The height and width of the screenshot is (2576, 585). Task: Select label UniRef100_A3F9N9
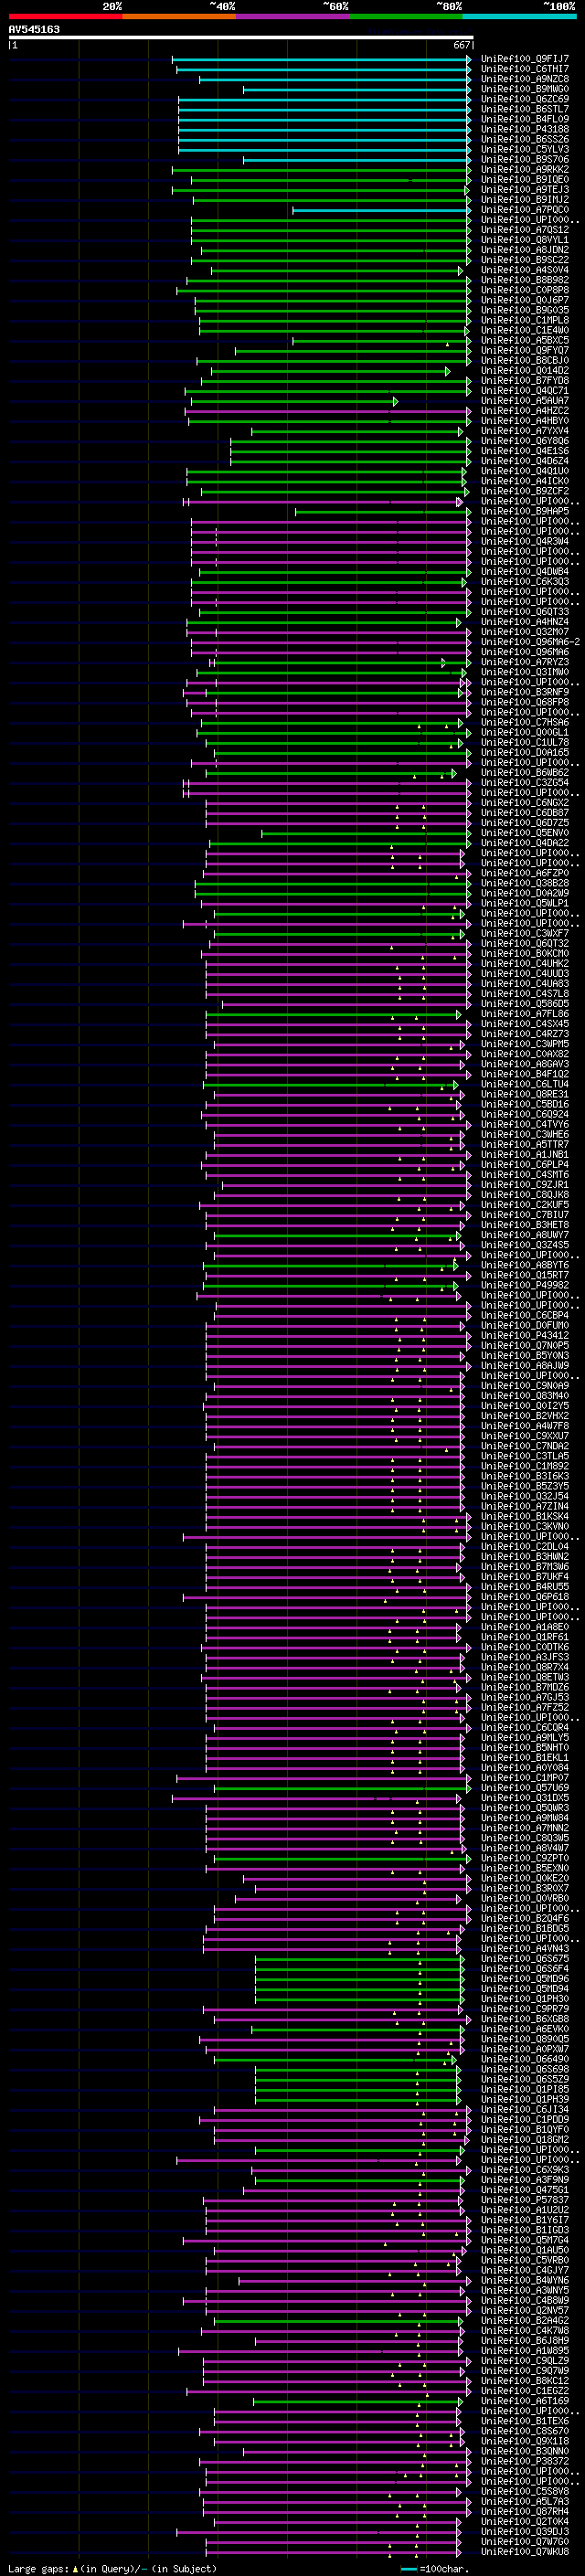point(525,2179)
